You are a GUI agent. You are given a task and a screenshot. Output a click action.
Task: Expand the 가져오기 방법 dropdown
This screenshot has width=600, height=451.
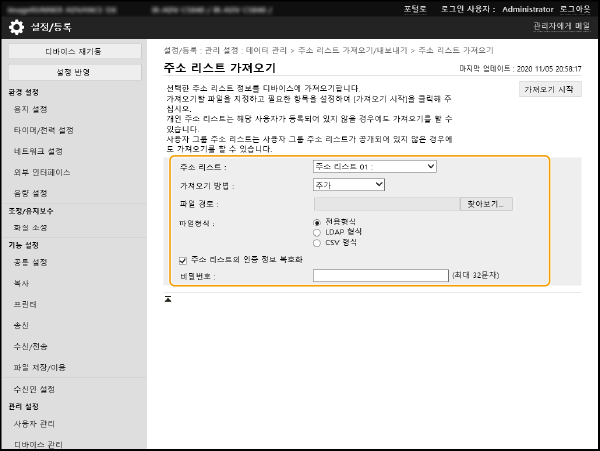click(348, 185)
